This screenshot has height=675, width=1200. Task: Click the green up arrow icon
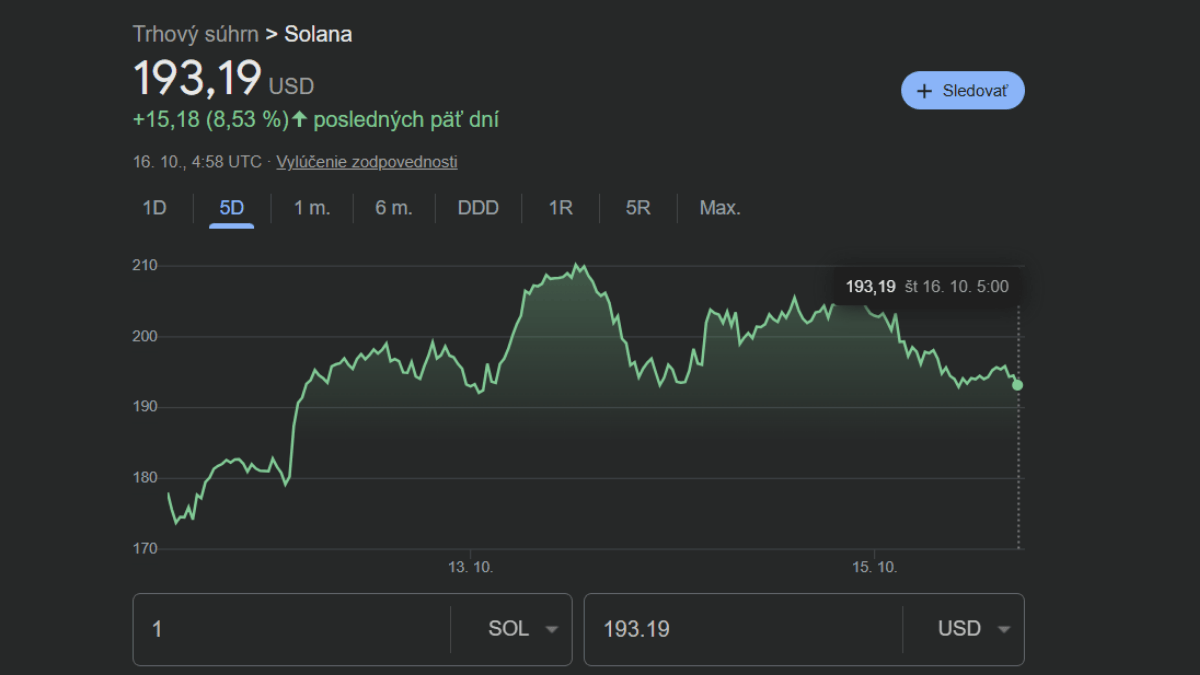coord(299,120)
